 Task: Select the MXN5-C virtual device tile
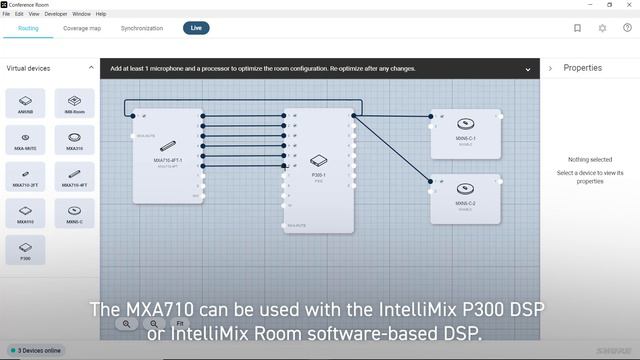74,213
